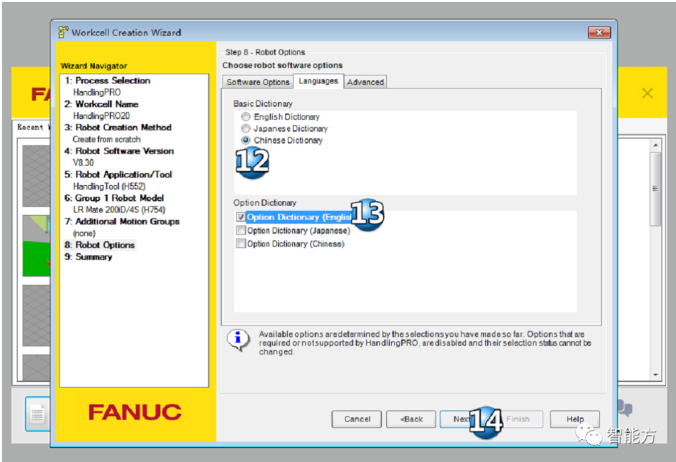The width and height of the screenshot is (676, 462).
Task: Click scroll down arrow in background window
Action: point(655,375)
